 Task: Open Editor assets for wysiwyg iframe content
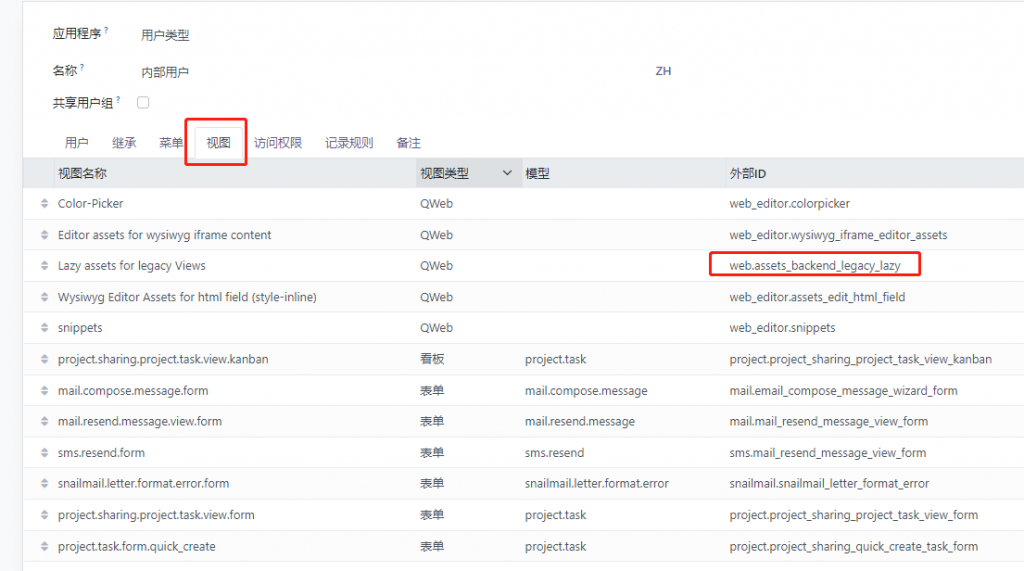[164, 235]
